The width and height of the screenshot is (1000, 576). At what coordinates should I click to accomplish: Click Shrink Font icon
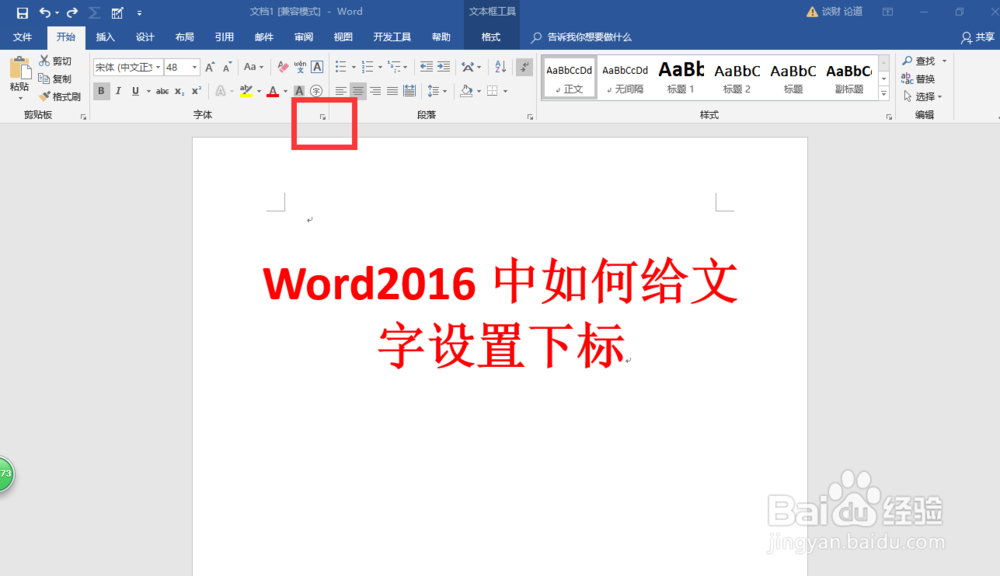pos(227,67)
